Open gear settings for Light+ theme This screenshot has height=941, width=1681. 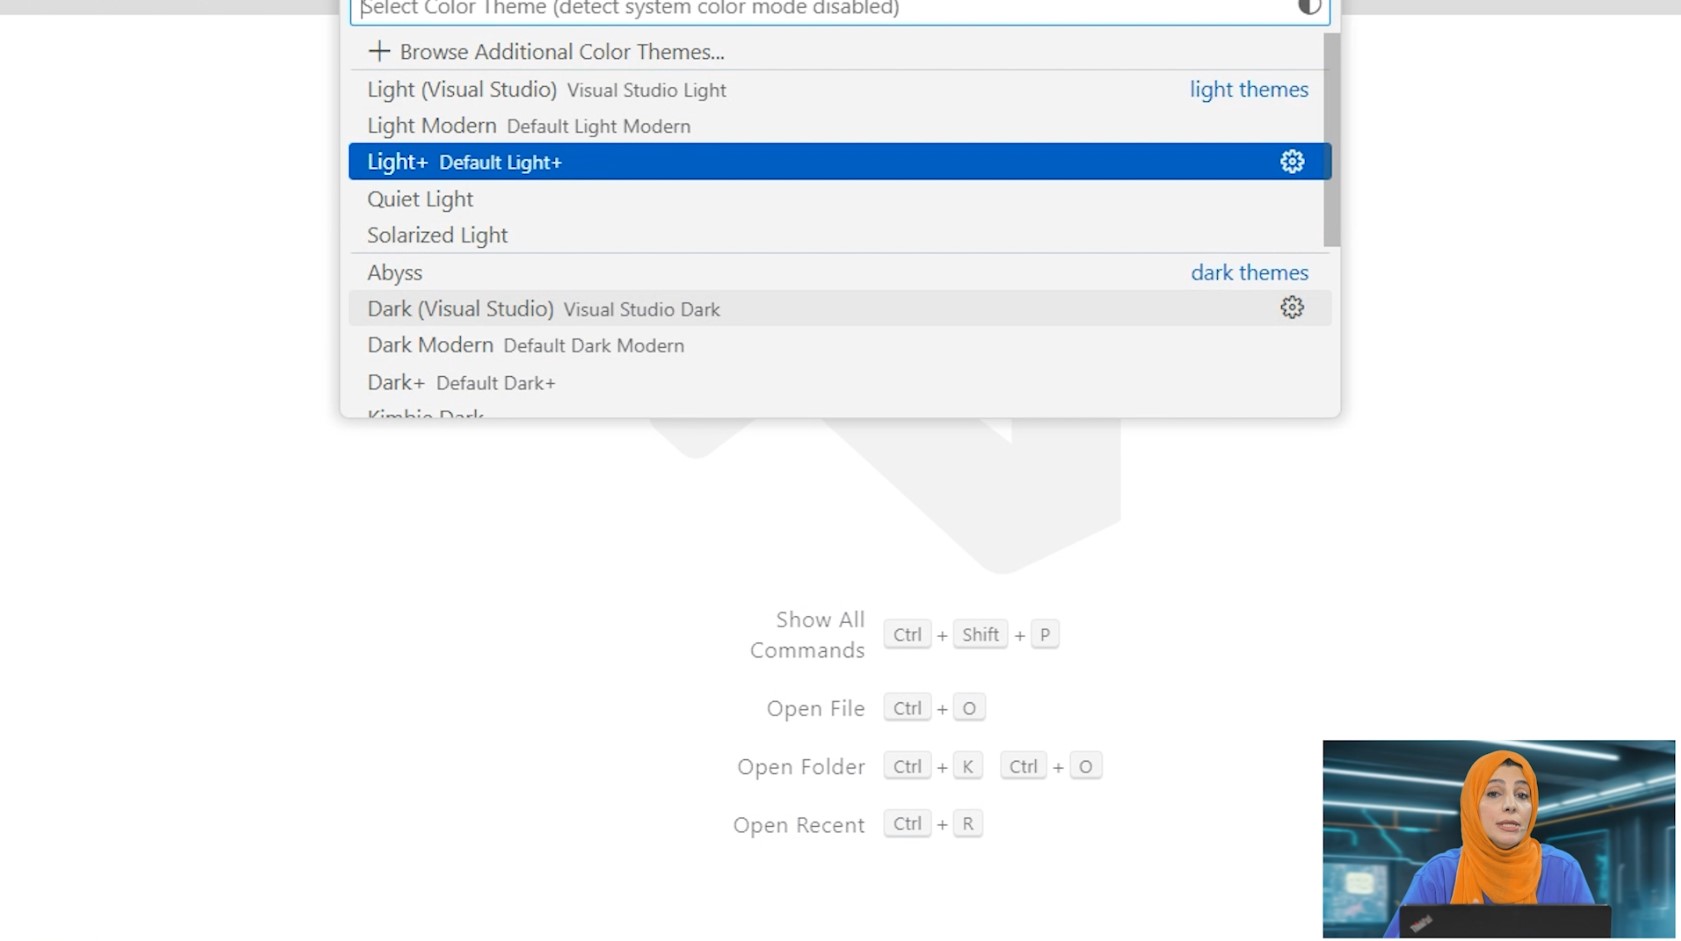(x=1292, y=162)
